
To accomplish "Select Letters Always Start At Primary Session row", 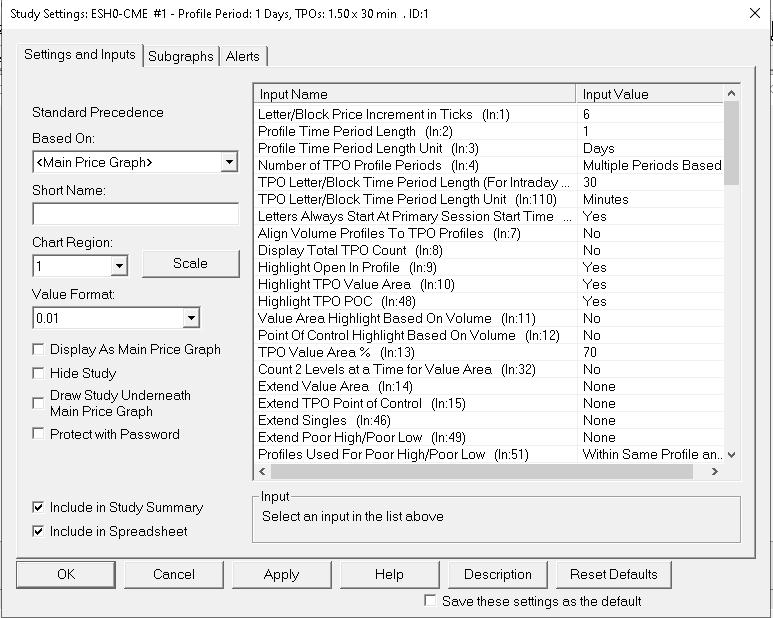I will click(x=489, y=216).
